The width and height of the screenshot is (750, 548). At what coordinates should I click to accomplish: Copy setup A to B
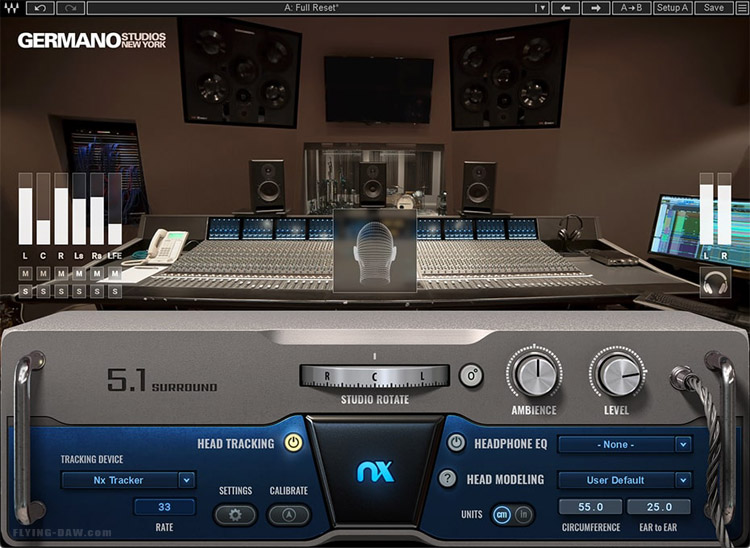click(631, 8)
